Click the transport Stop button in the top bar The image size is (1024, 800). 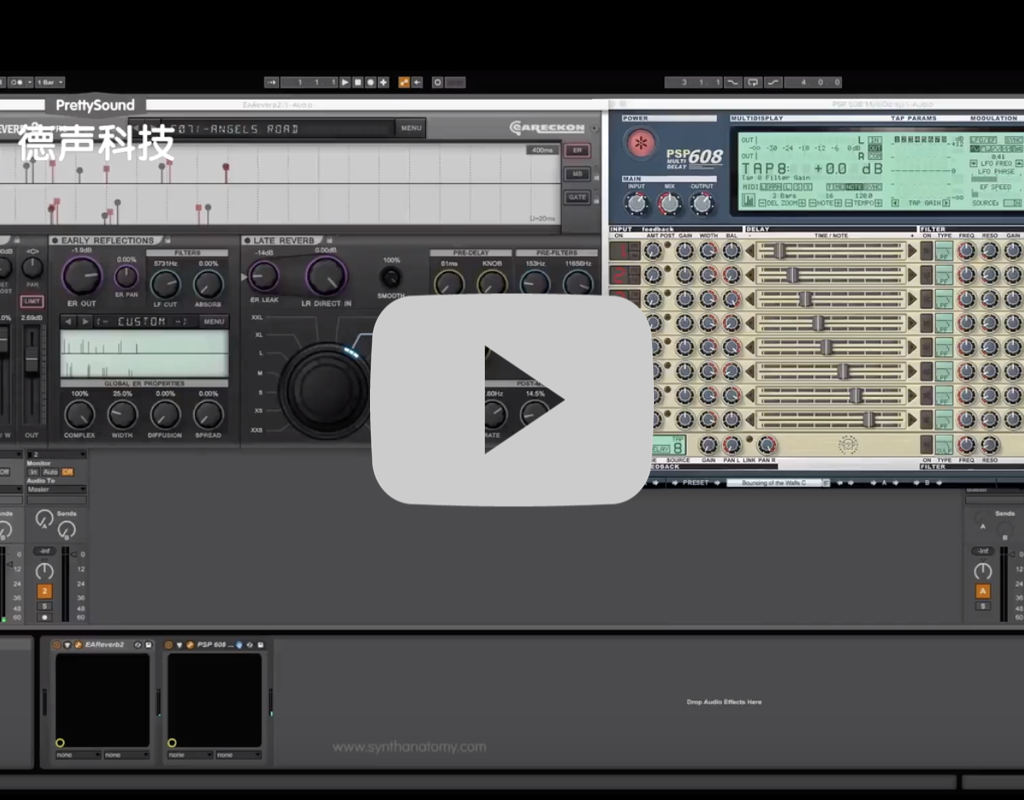tap(358, 82)
